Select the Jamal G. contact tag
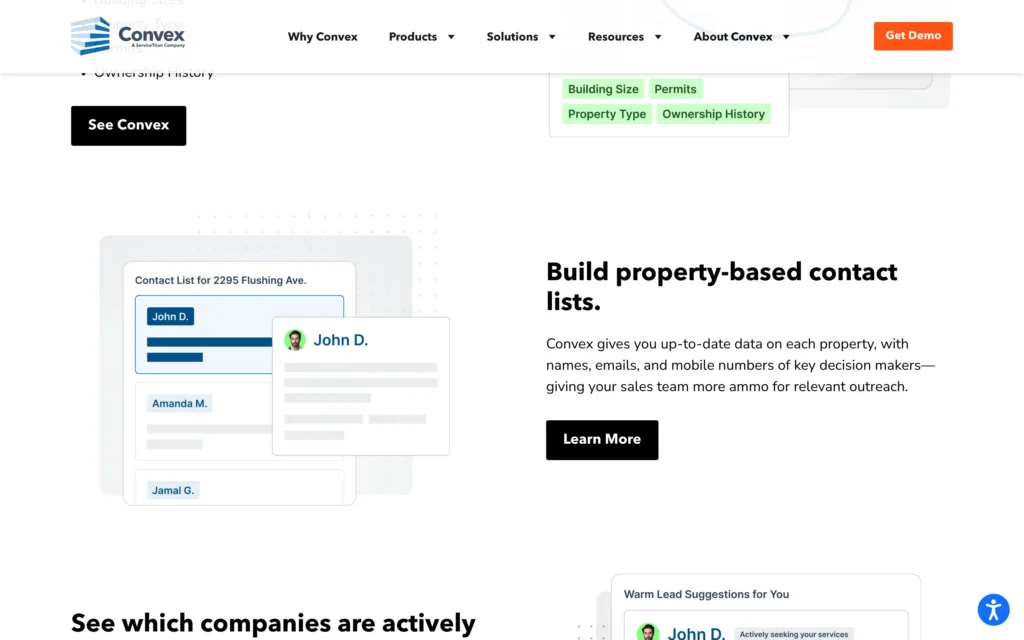 pyautogui.click(x=173, y=490)
